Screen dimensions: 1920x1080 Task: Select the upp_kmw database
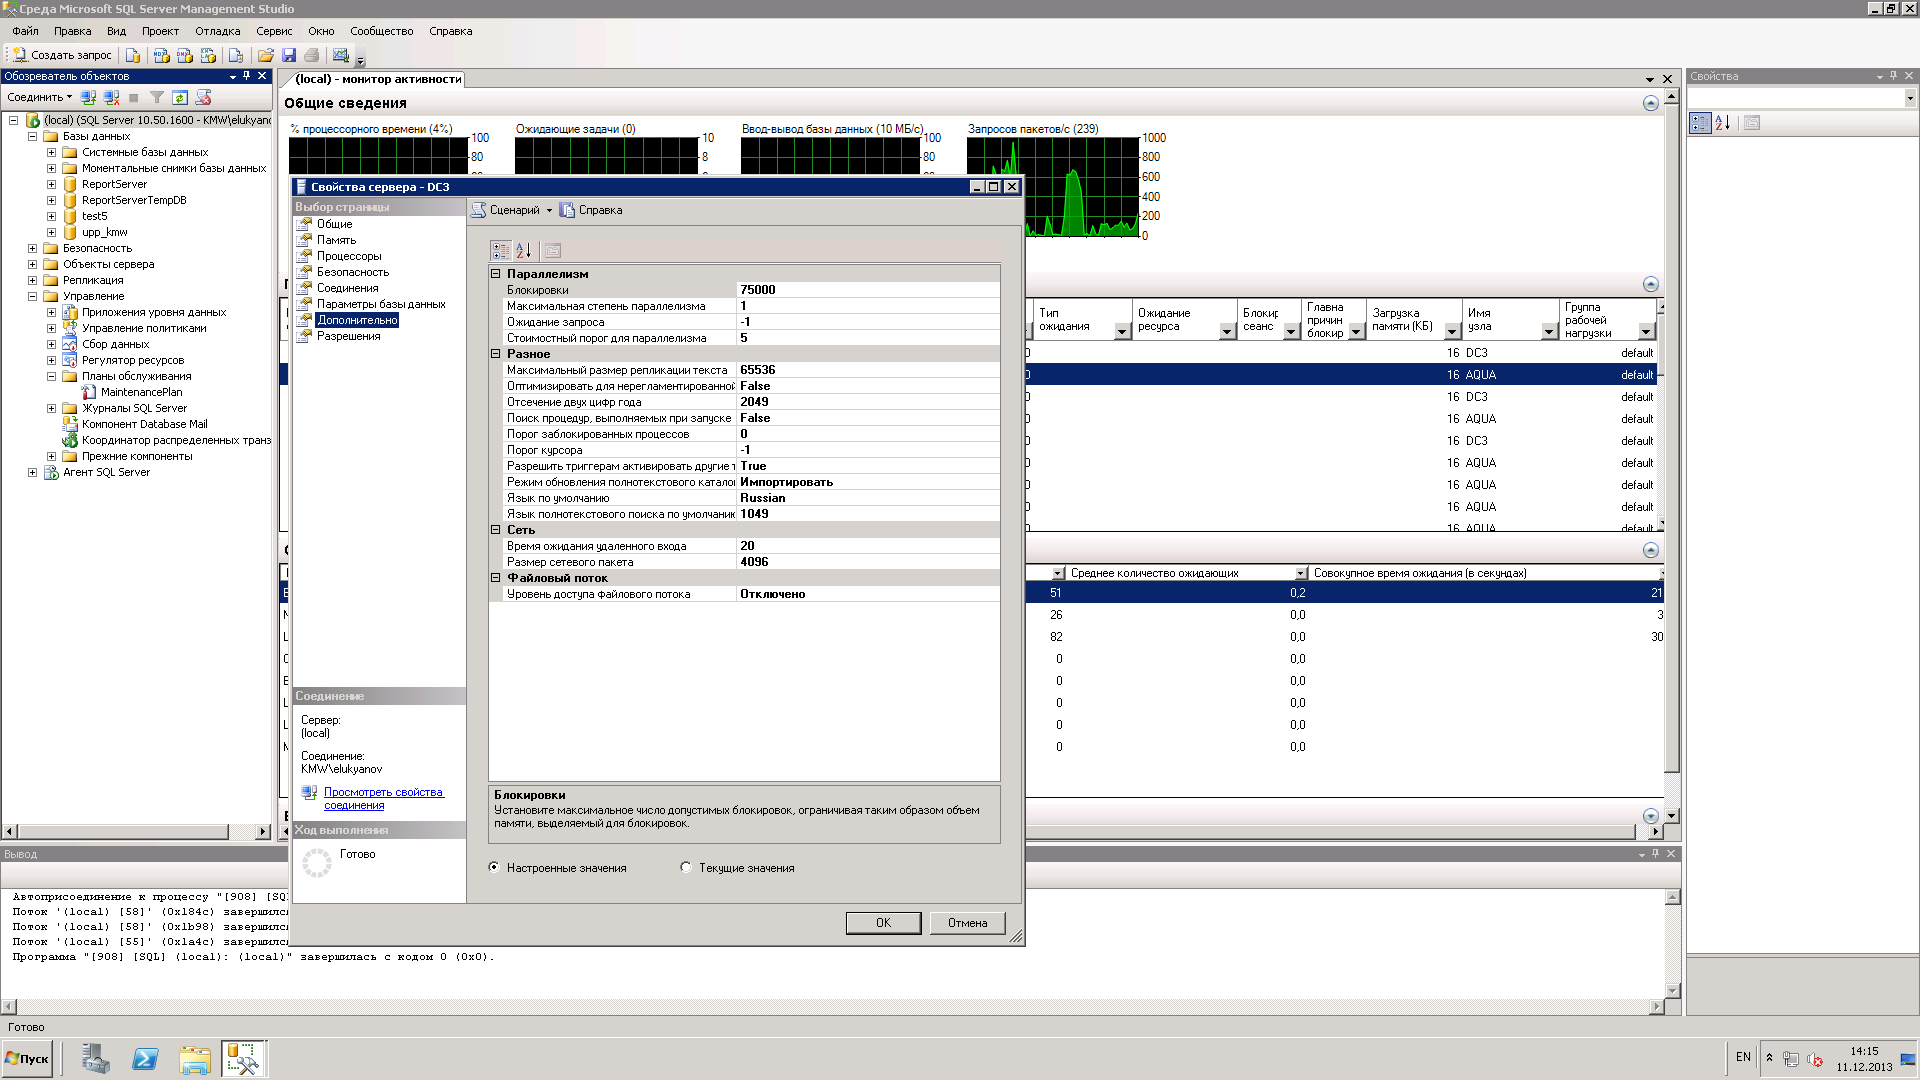pyautogui.click(x=104, y=232)
